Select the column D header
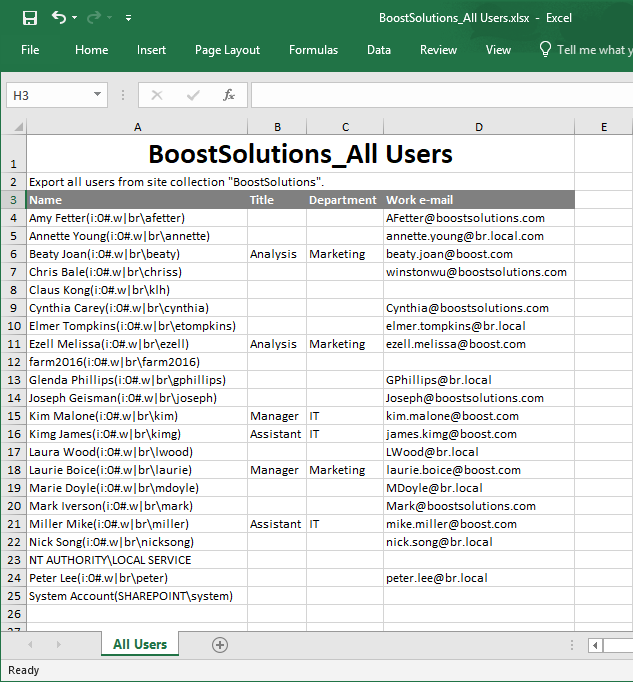633x682 pixels. [479, 127]
